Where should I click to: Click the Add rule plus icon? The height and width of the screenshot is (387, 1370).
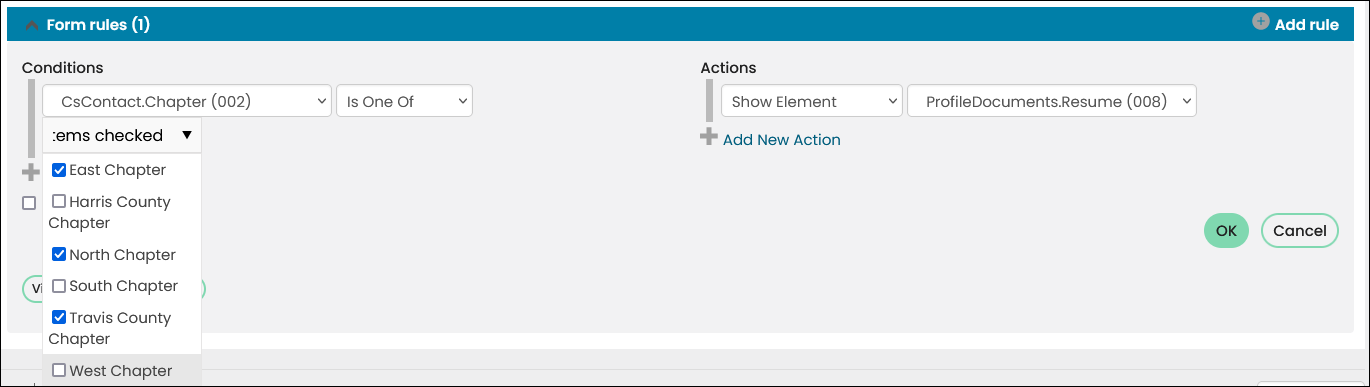tap(1261, 22)
